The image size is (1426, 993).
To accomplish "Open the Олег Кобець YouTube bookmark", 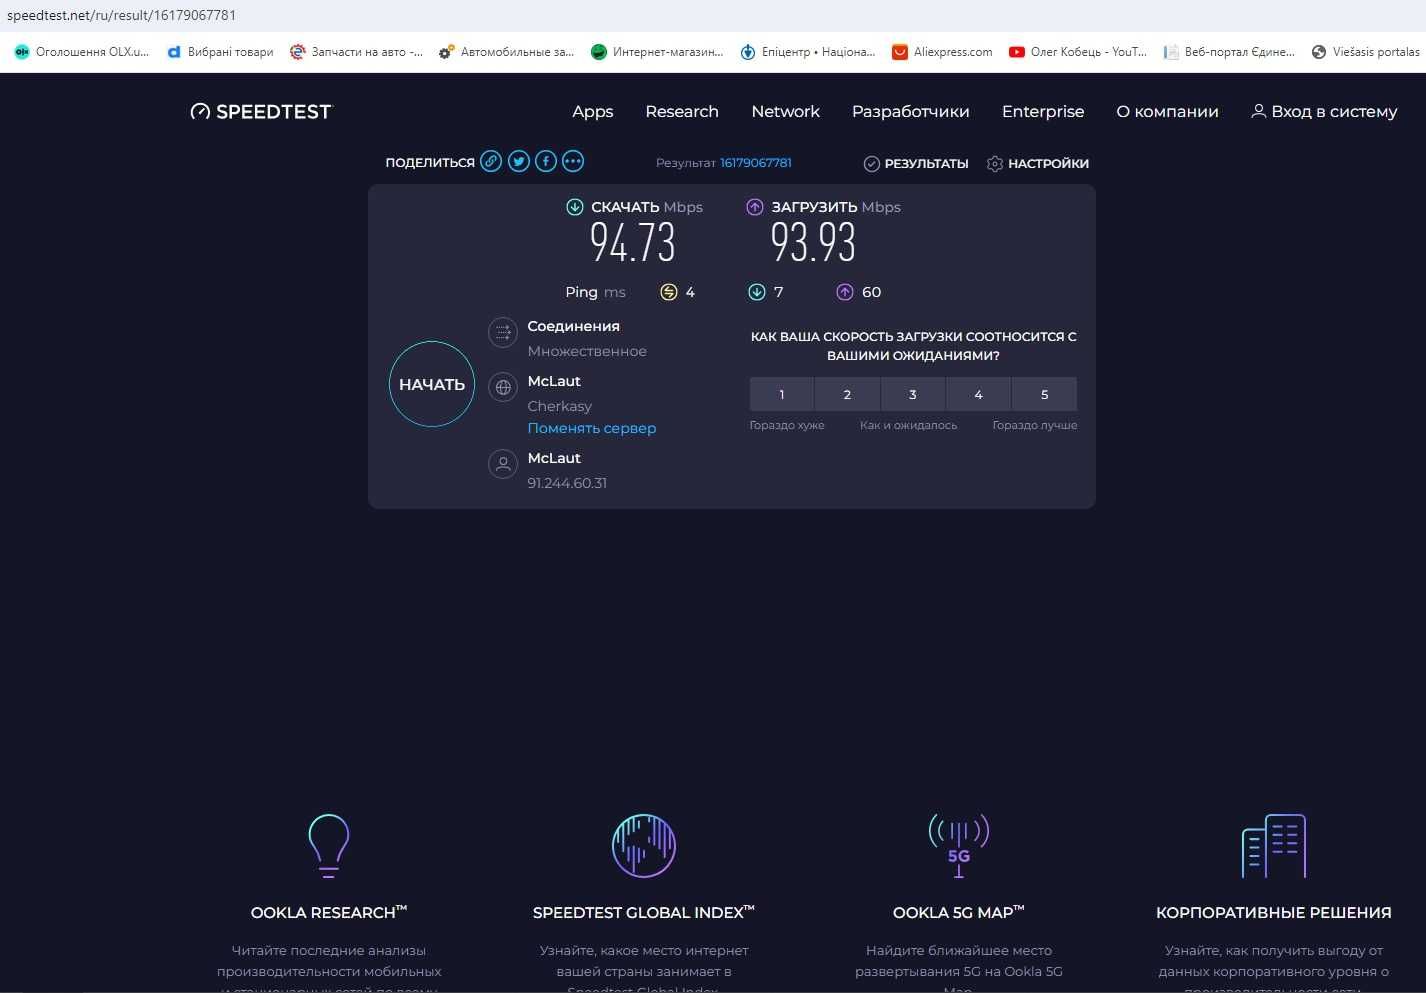I will pyautogui.click(x=1078, y=52).
